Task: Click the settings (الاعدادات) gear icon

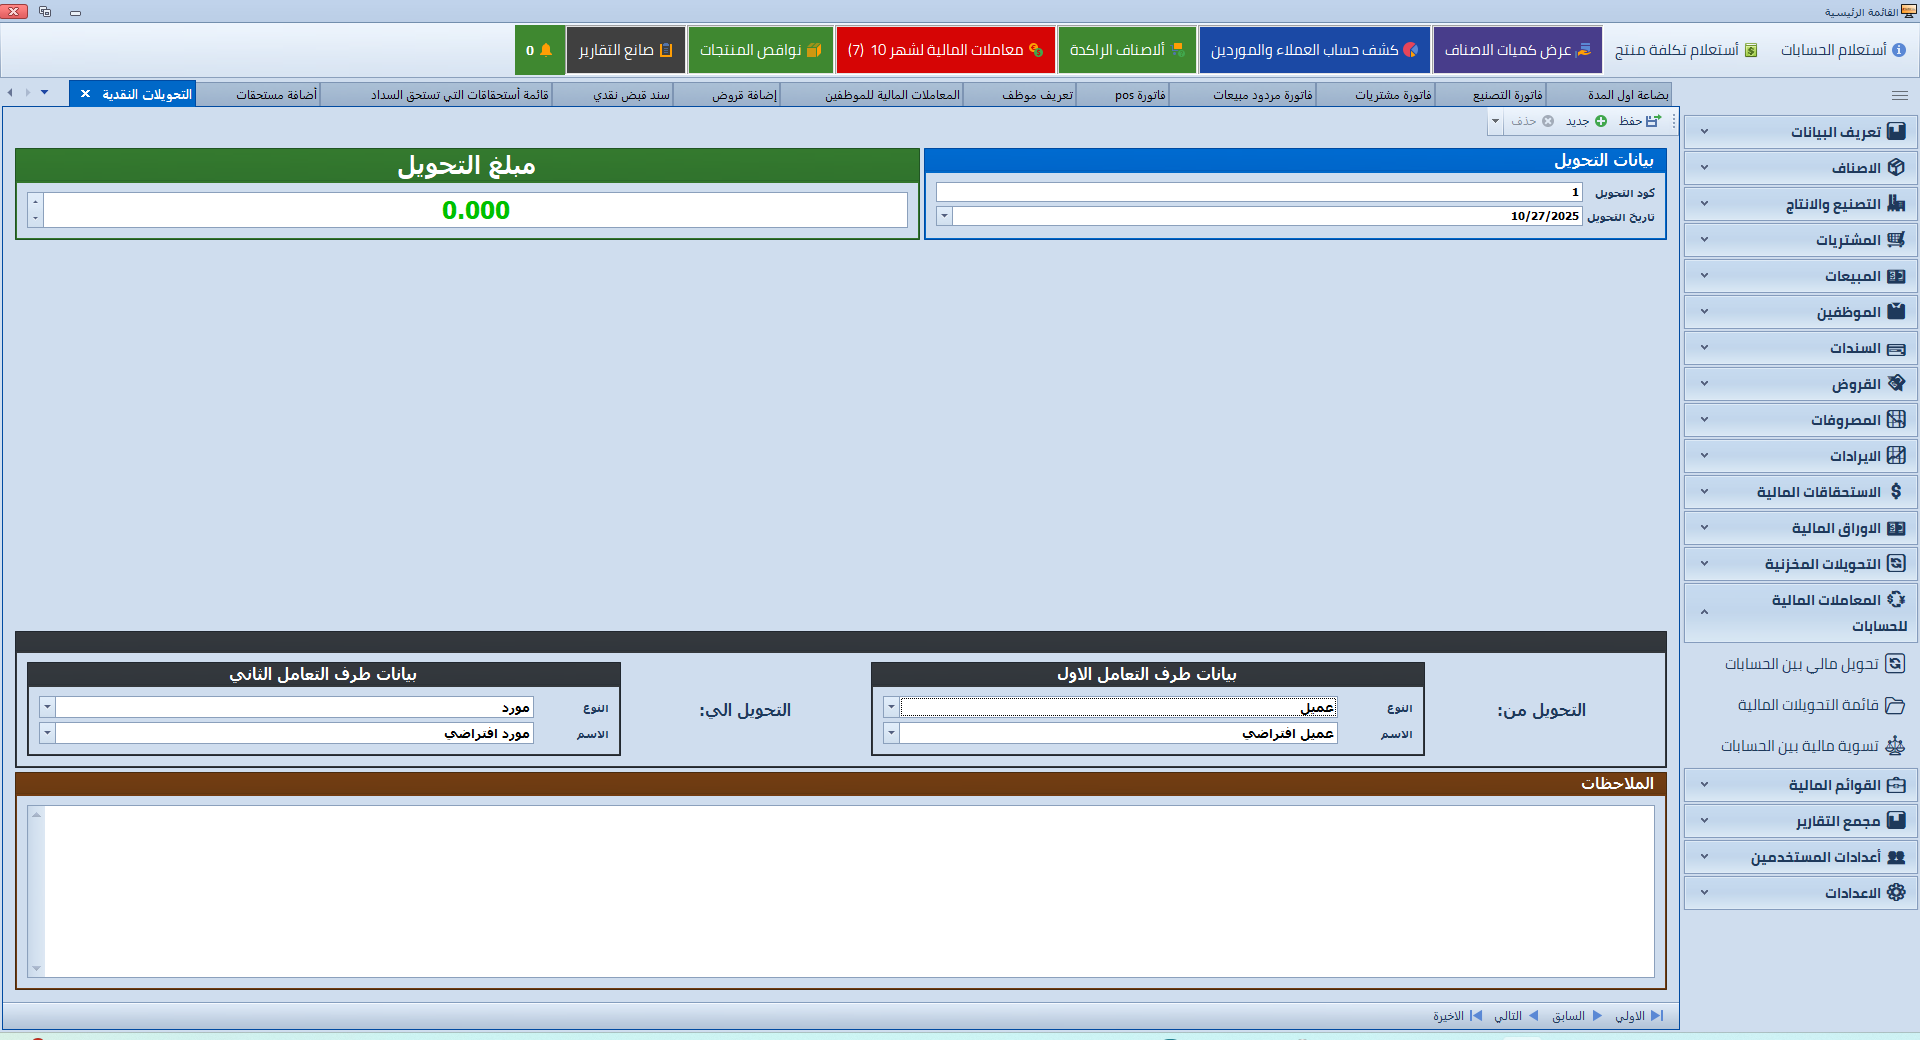Action: point(1896,892)
